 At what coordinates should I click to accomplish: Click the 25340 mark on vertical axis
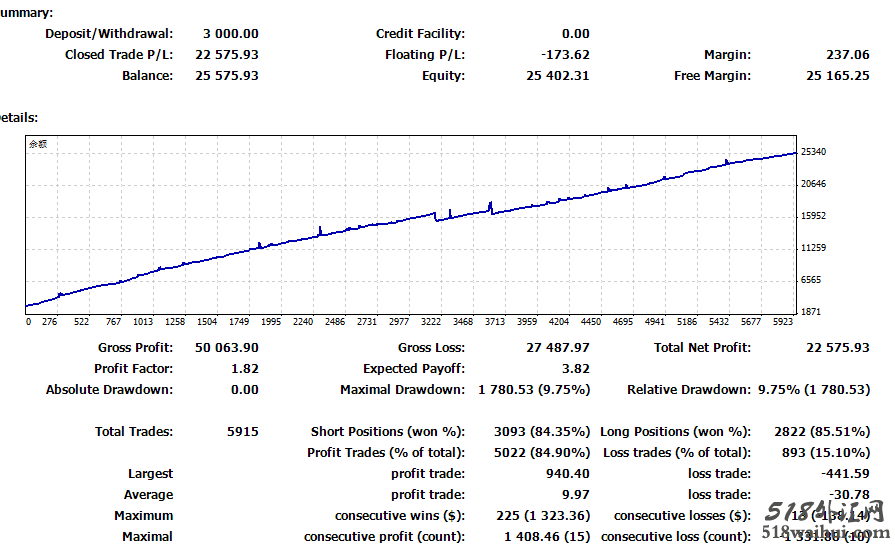pyautogui.click(x=815, y=152)
